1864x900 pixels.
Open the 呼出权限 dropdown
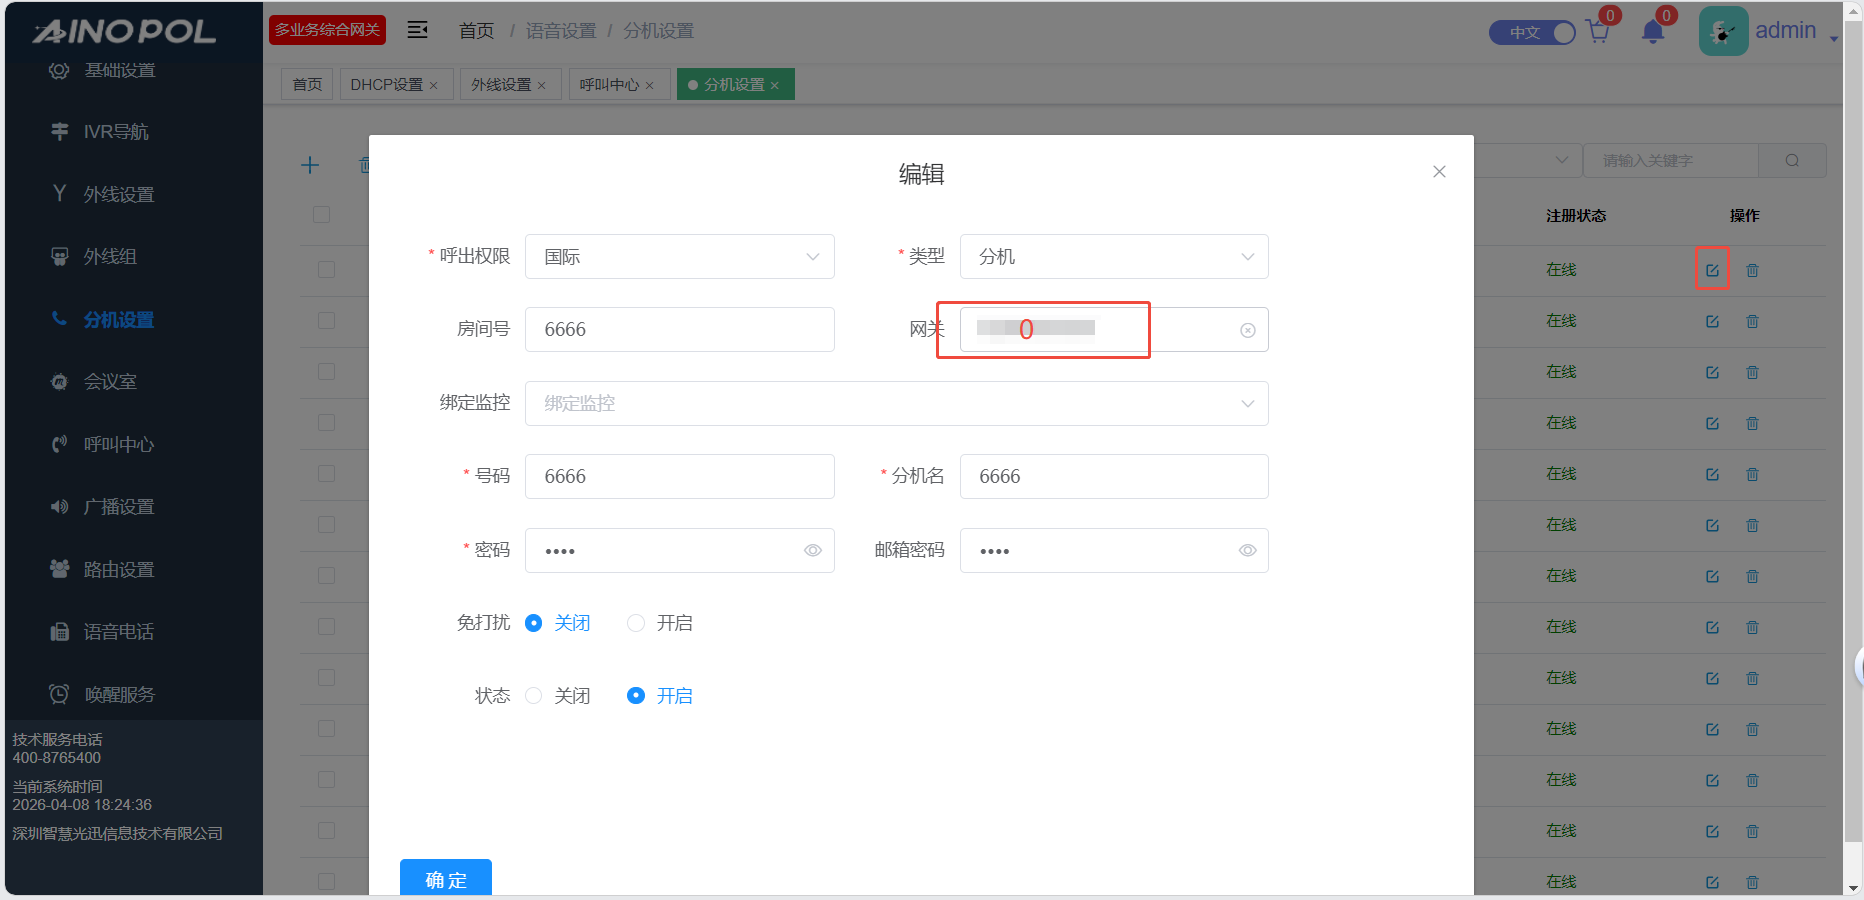coord(679,257)
